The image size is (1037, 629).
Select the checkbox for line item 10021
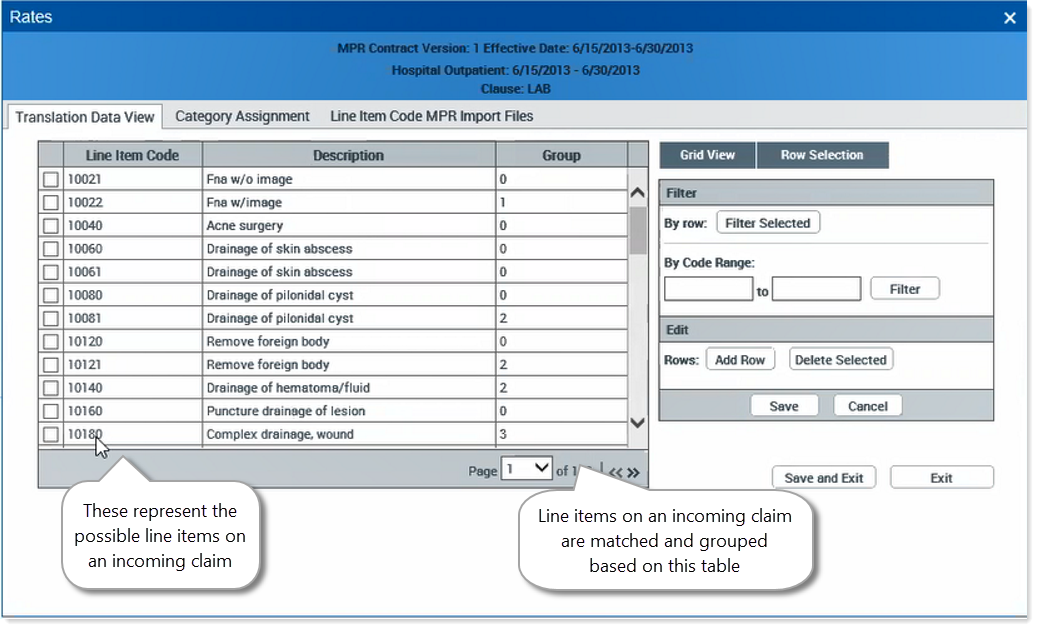click(x=51, y=179)
